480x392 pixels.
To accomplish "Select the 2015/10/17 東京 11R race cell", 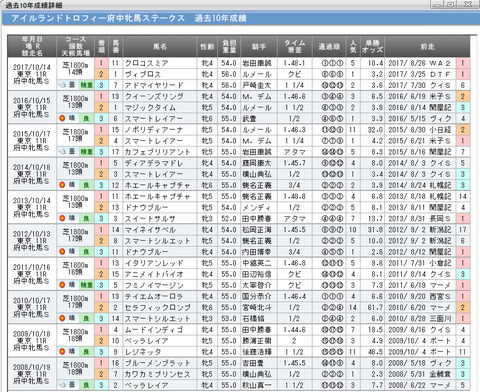I will 32,141.
